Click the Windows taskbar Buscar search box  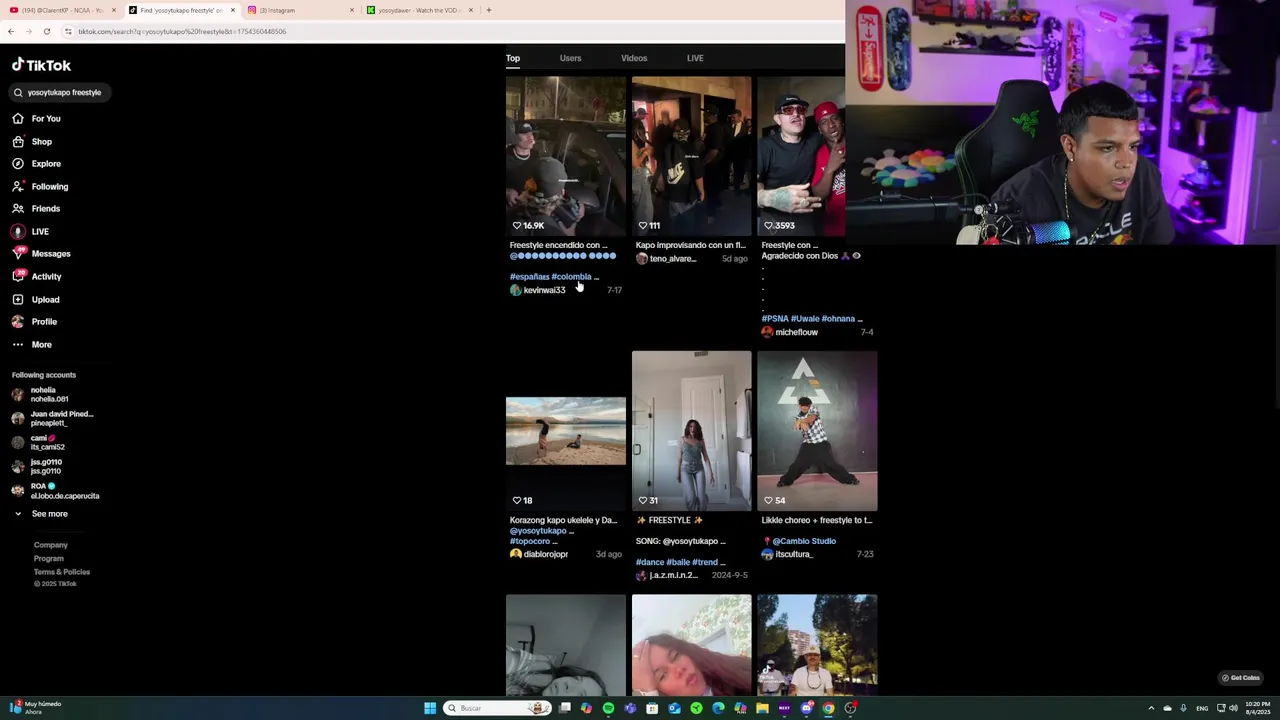coord(498,708)
